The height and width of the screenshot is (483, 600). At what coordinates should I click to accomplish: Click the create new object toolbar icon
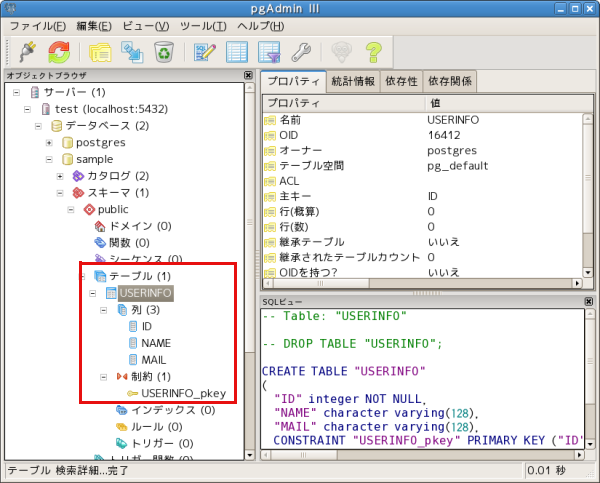click(x=132, y=52)
